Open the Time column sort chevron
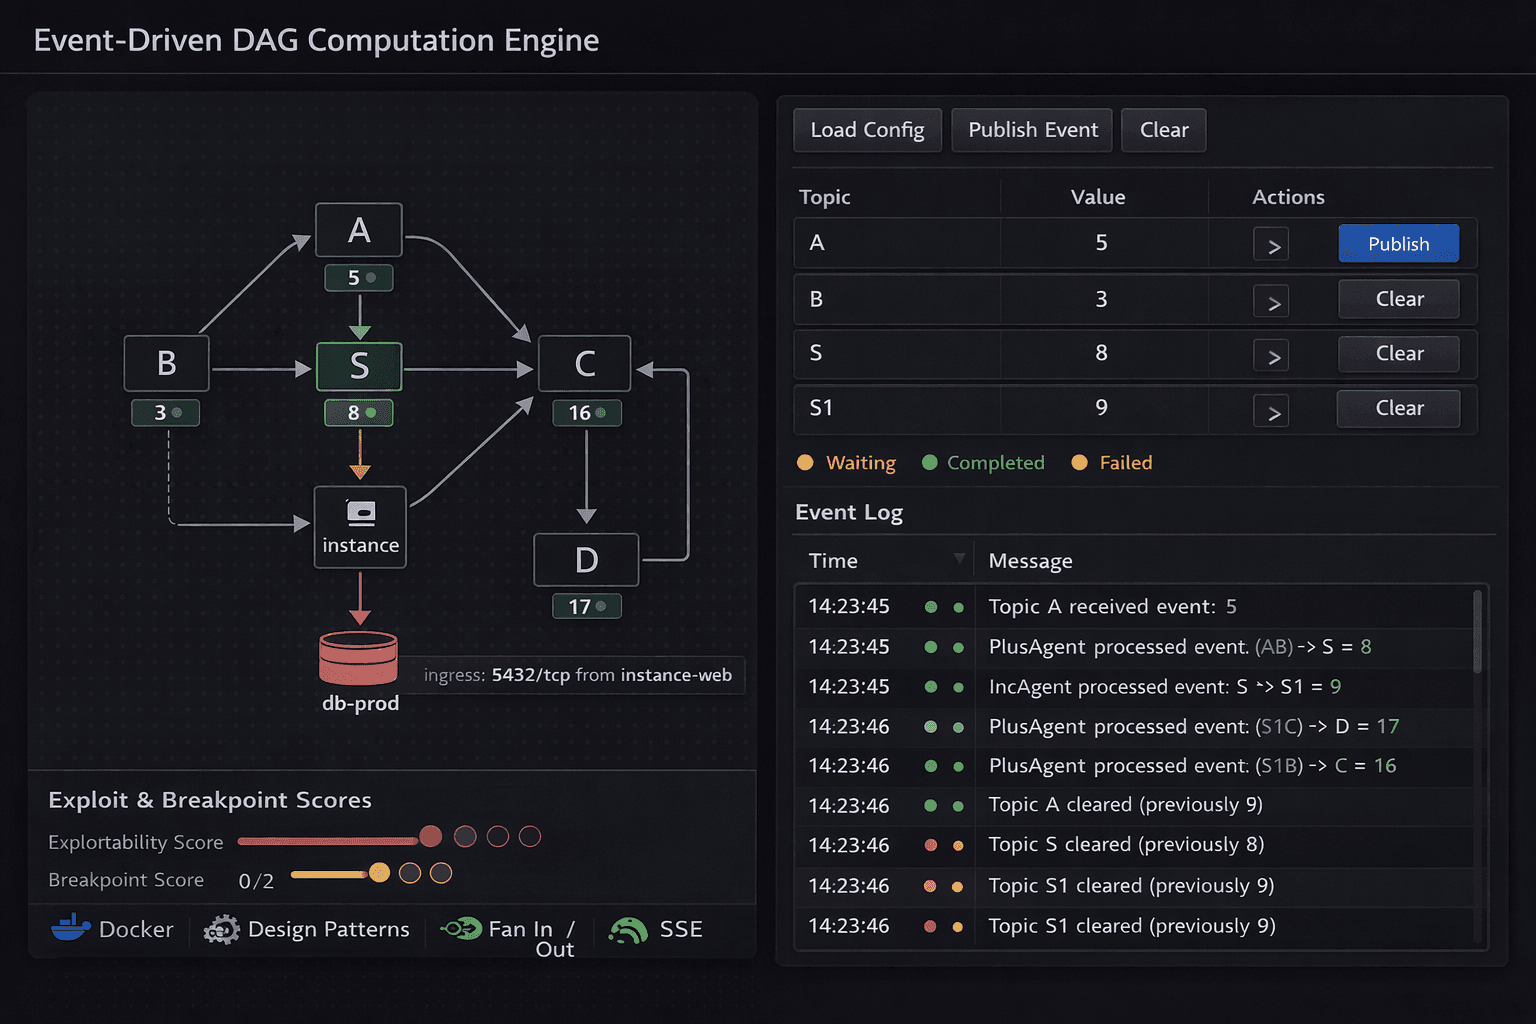1536x1024 pixels. [x=959, y=558]
